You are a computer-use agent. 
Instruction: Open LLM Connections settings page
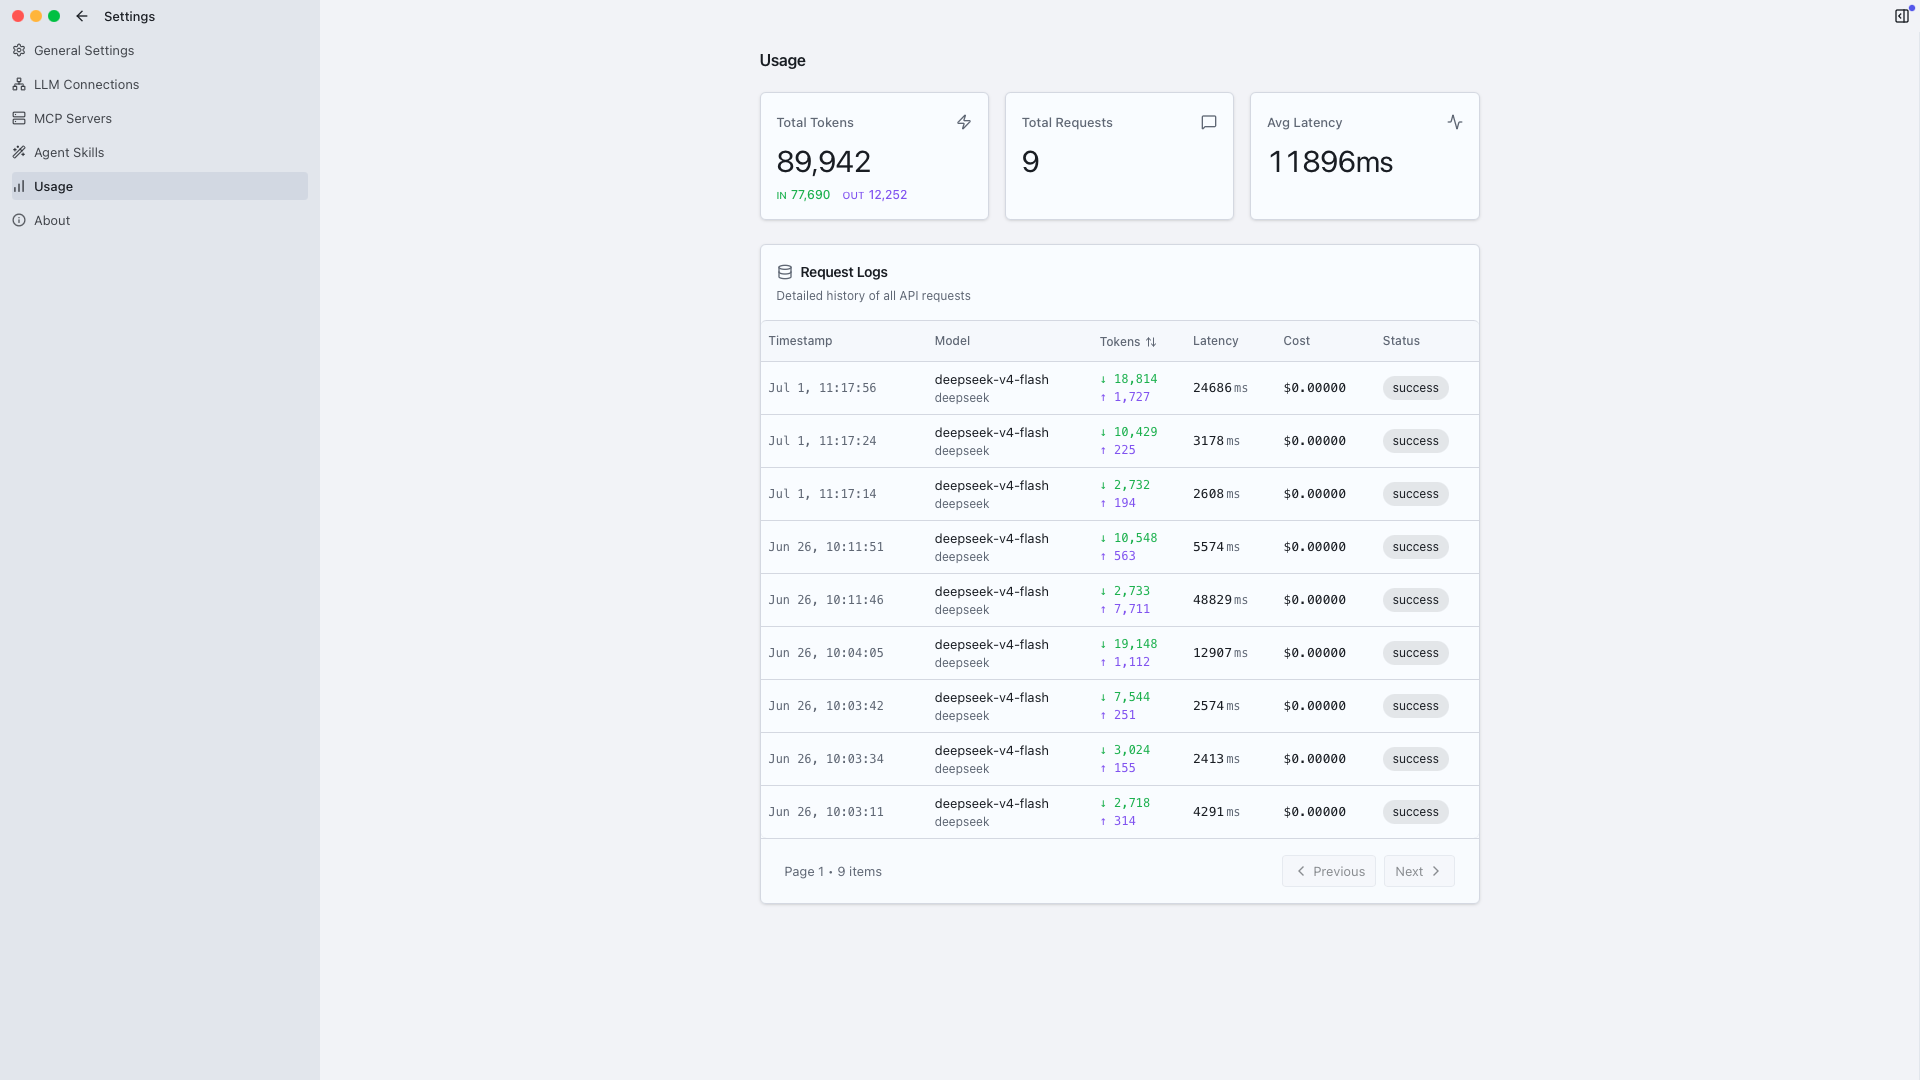(160, 84)
